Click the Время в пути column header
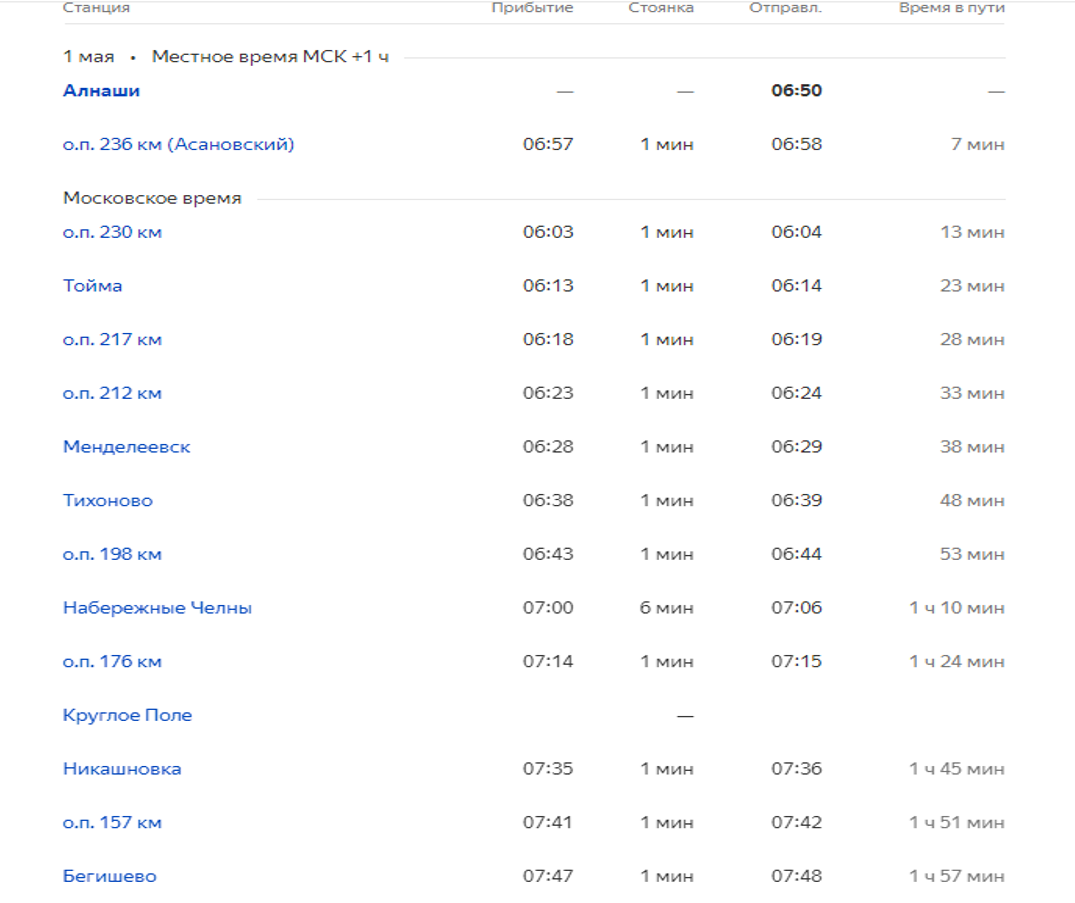The width and height of the screenshot is (1075, 903). pos(951,8)
